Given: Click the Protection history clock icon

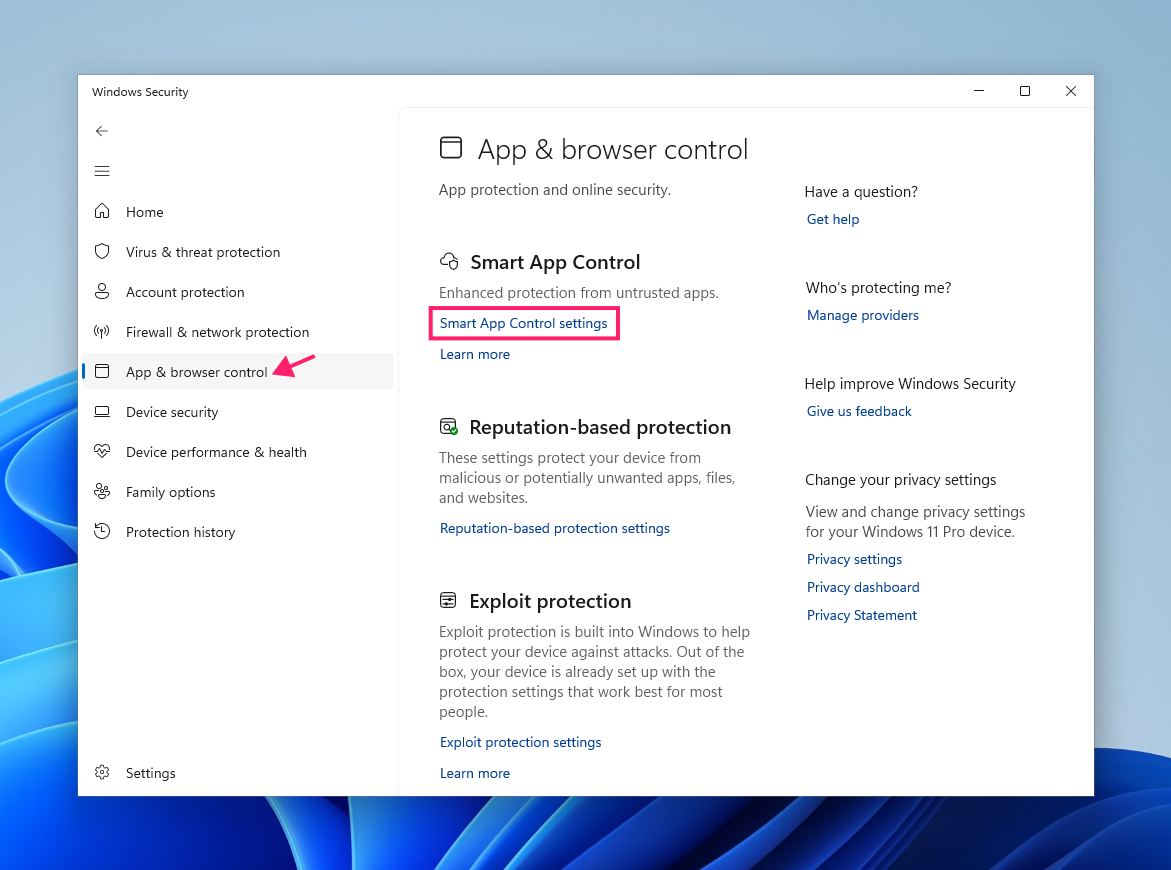Looking at the screenshot, I should coord(102,531).
